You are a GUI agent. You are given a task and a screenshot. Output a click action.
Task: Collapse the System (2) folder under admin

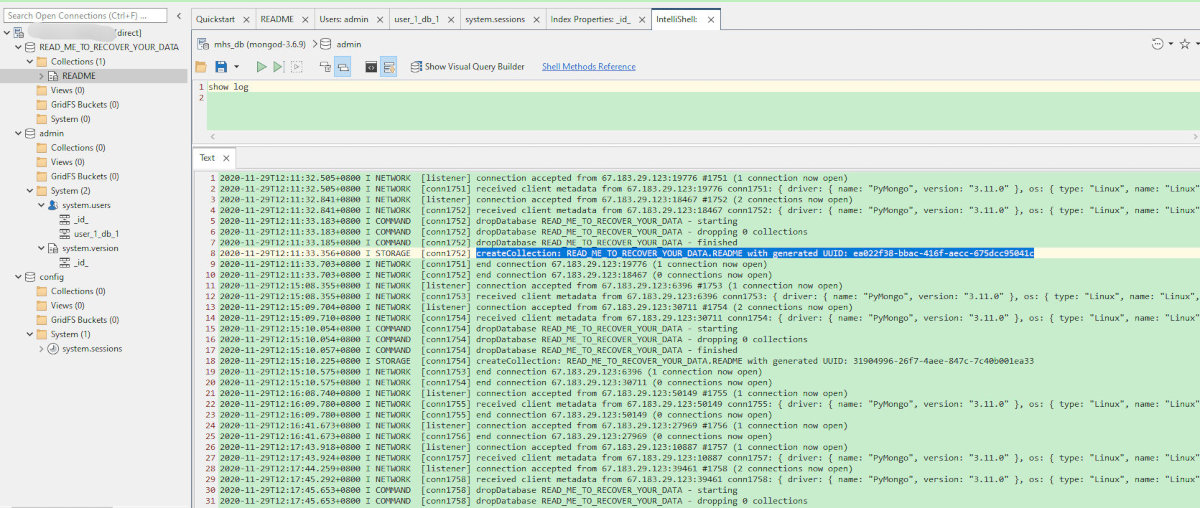(x=29, y=190)
